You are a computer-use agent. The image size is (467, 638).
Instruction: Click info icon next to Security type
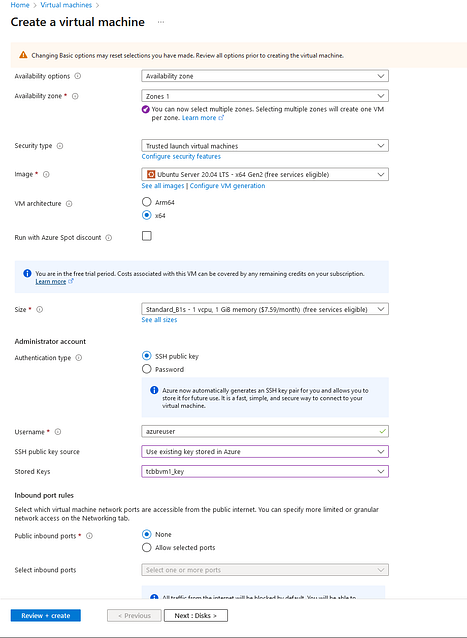click(x=60, y=146)
